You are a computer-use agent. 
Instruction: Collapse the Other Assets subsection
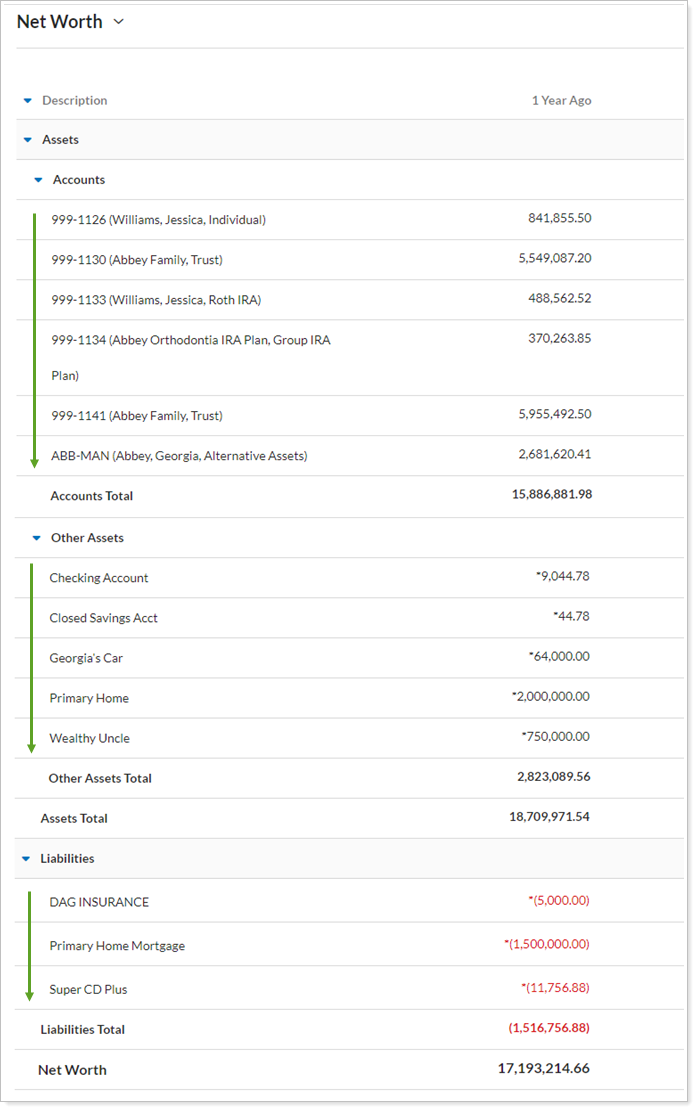pyautogui.click(x=37, y=538)
